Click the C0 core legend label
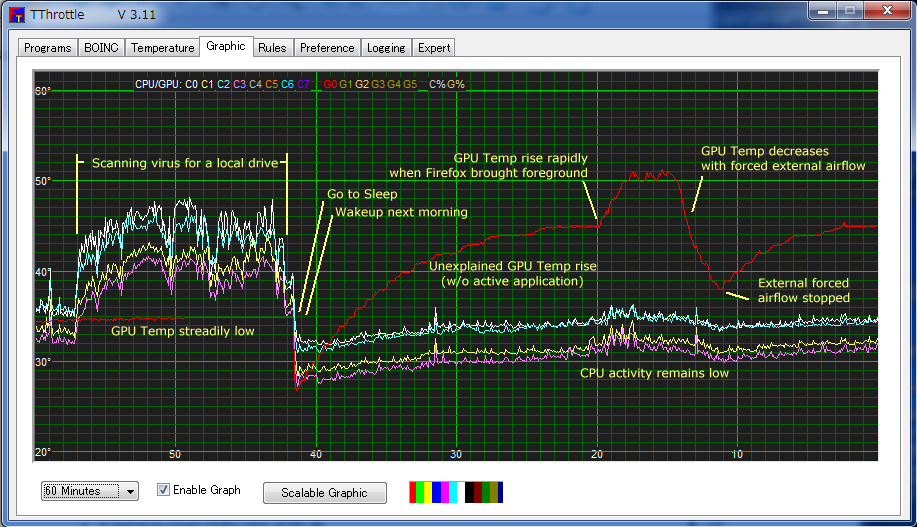917x527 pixels. (x=191, y=84)
